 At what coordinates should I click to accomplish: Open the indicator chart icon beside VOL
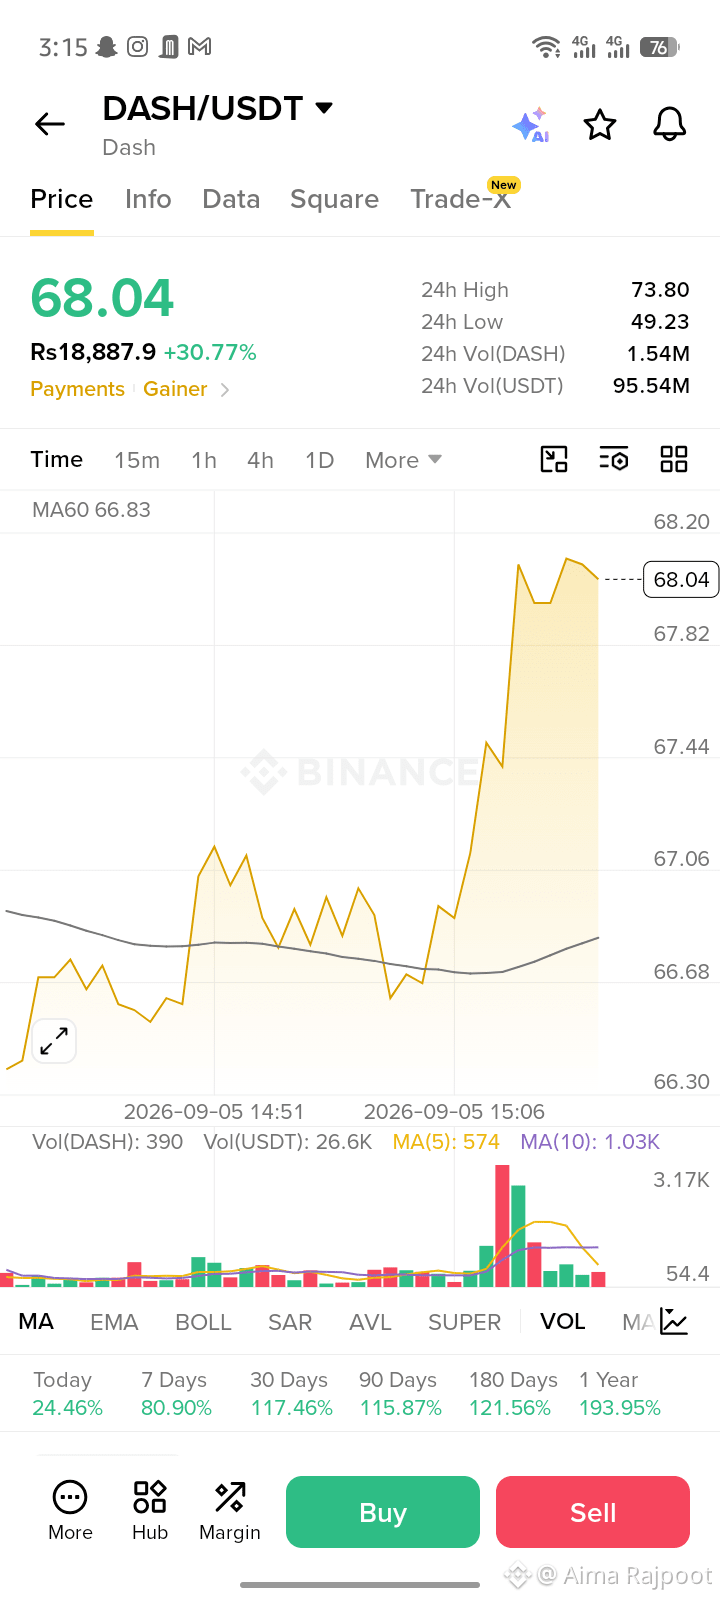674,1322
